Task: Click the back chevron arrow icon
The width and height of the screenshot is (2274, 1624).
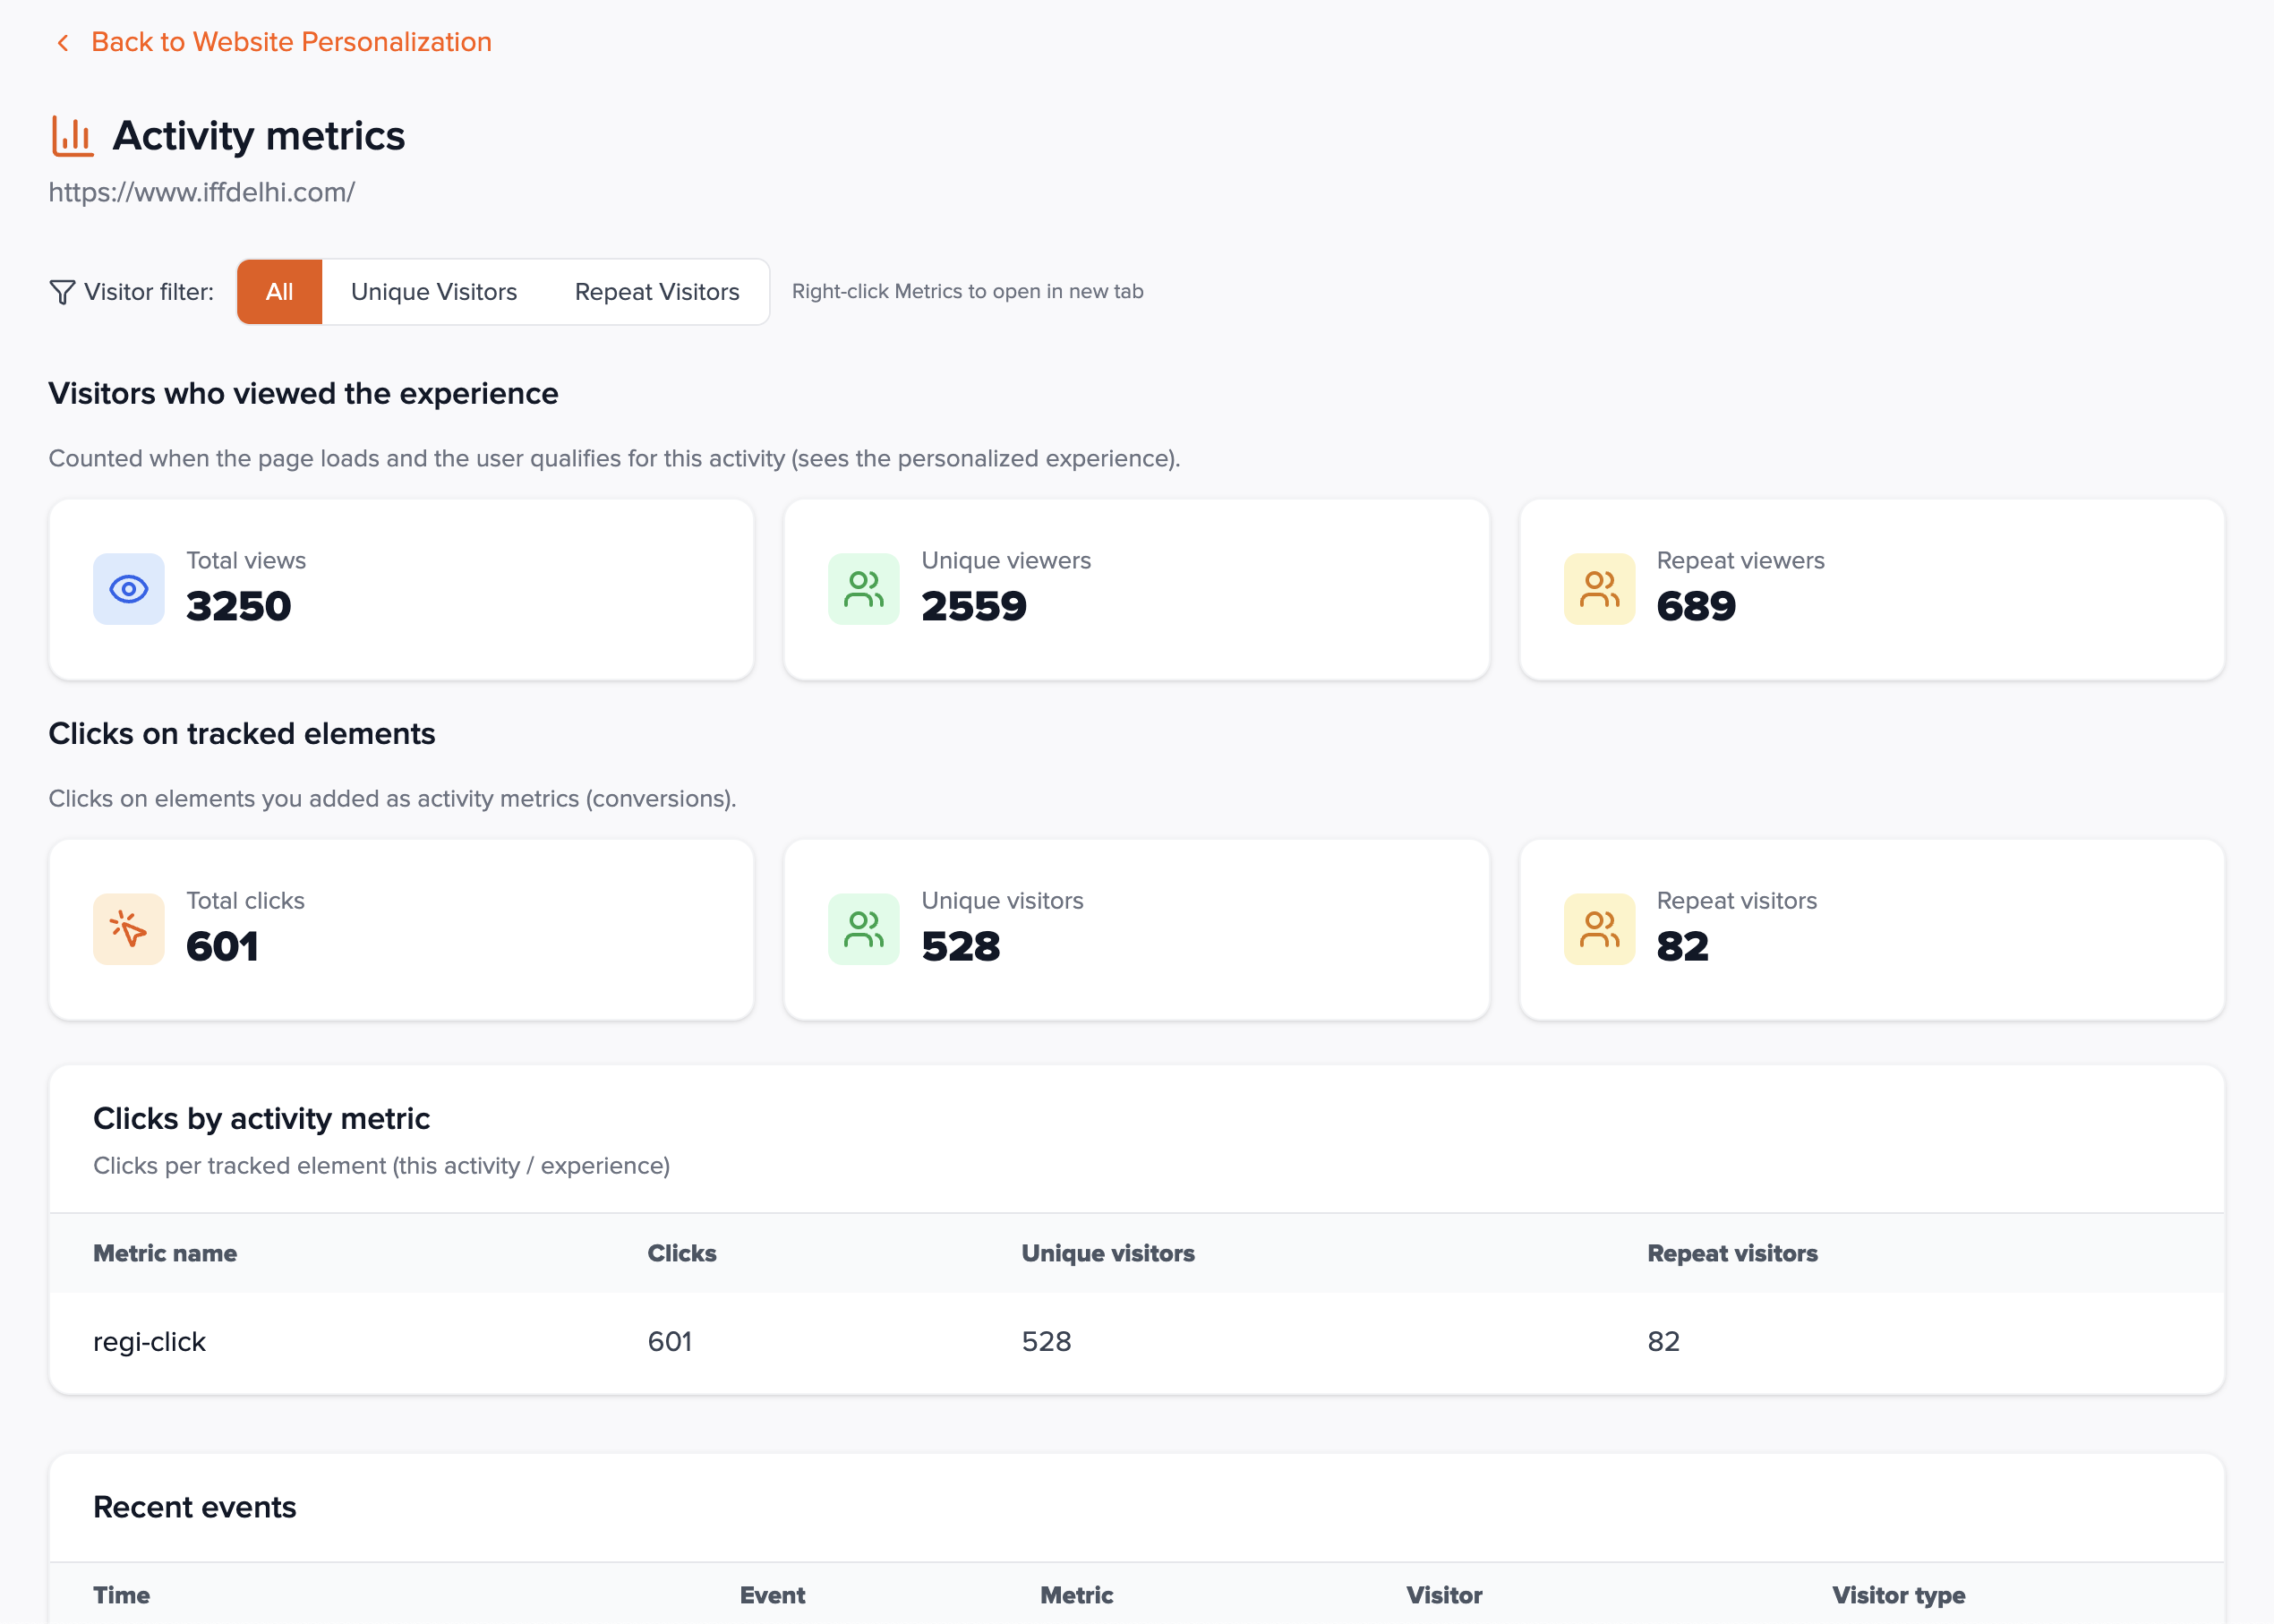Action: [x=63, y=42]
